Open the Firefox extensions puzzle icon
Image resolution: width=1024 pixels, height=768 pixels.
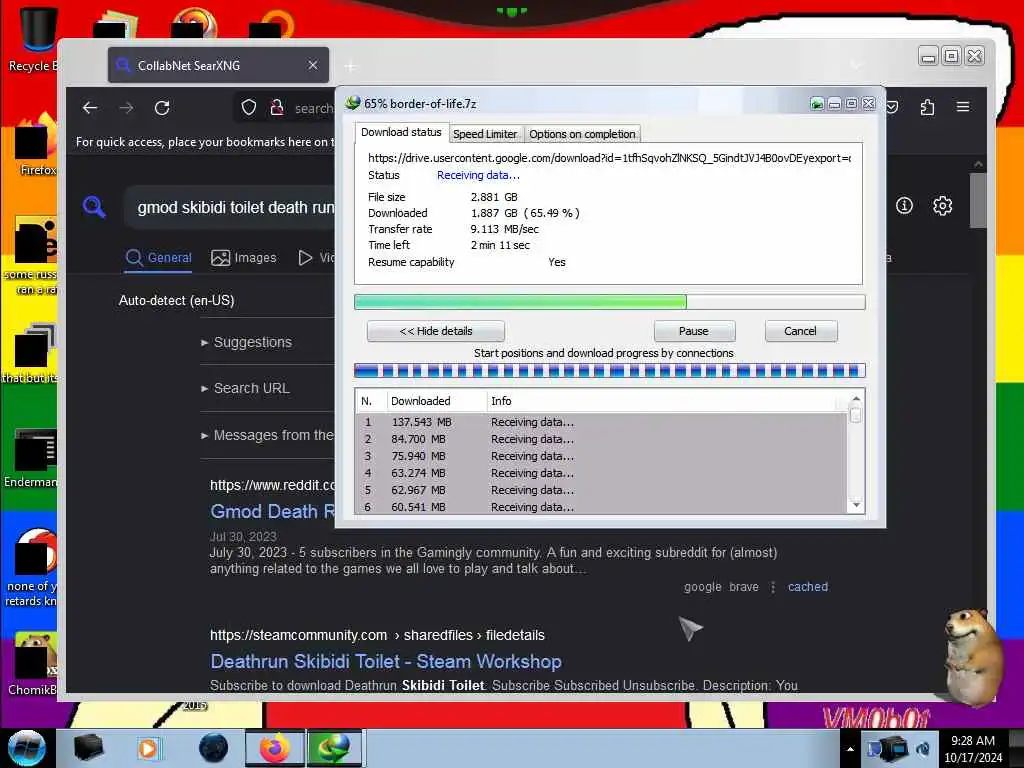(927, 107)
